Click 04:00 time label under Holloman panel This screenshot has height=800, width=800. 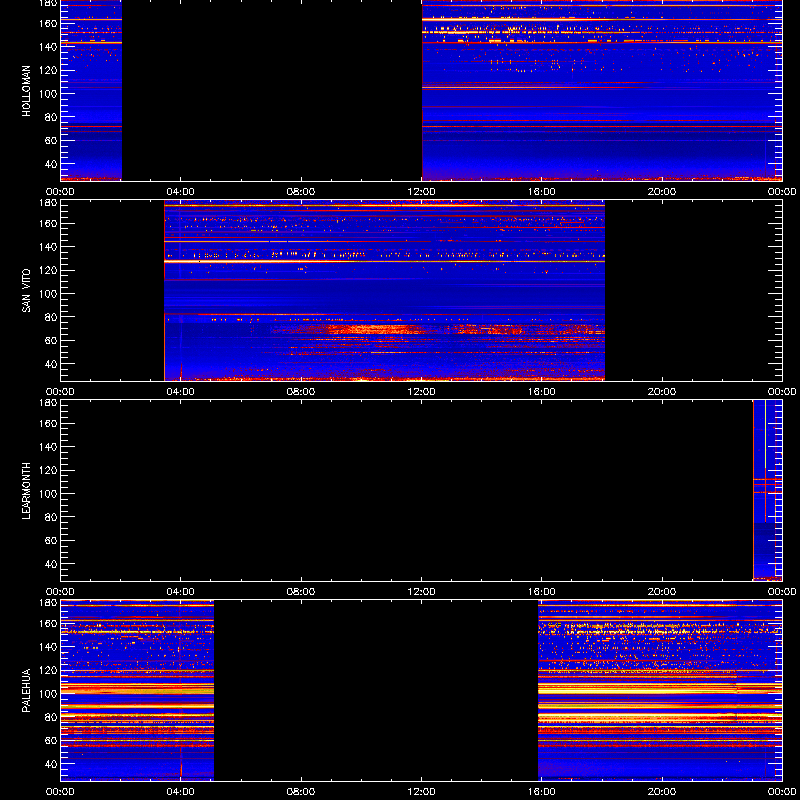[x=181, y=192]
